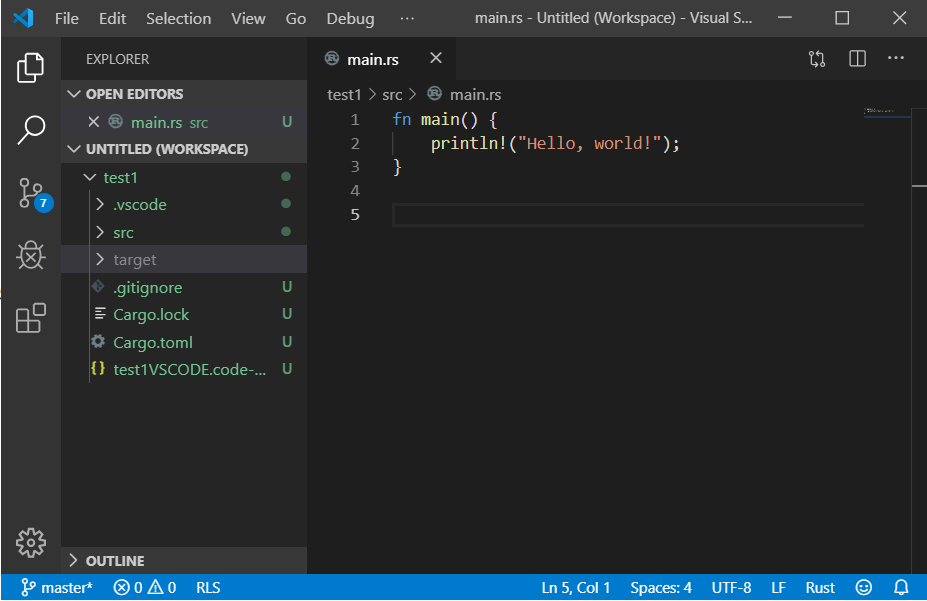Click the VS Code logo icon
Screen dimensions: 927x601
click(23, 18)
